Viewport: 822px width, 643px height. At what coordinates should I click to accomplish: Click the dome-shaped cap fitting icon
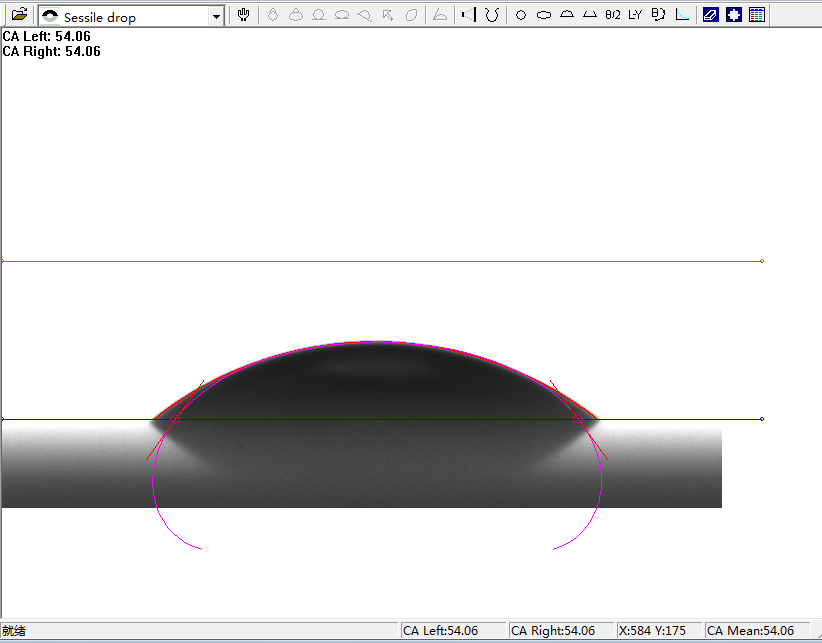click(566, 16)
